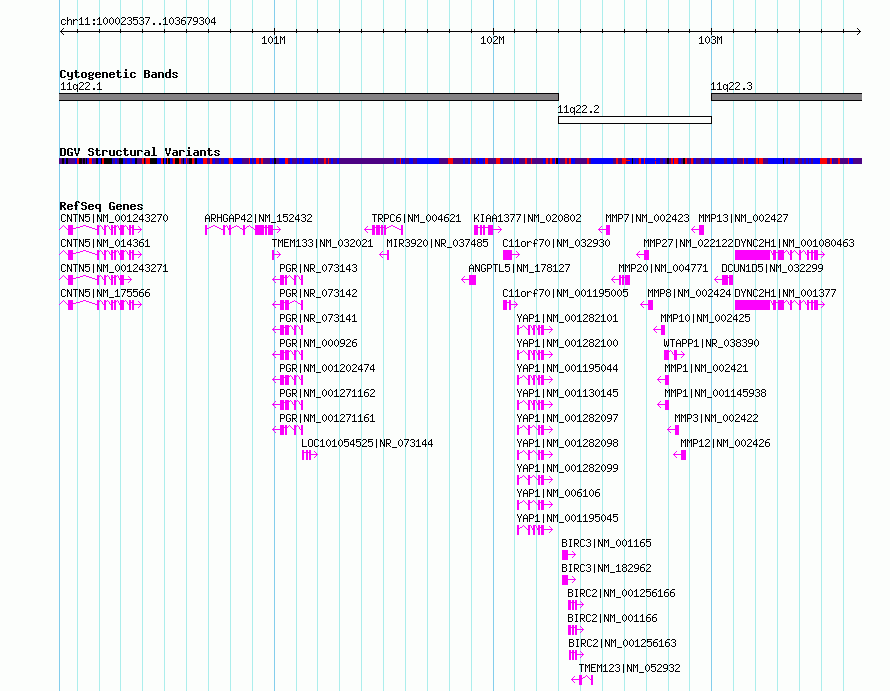Click the MMP13|NM_002427 gene label

click(743, 218)
